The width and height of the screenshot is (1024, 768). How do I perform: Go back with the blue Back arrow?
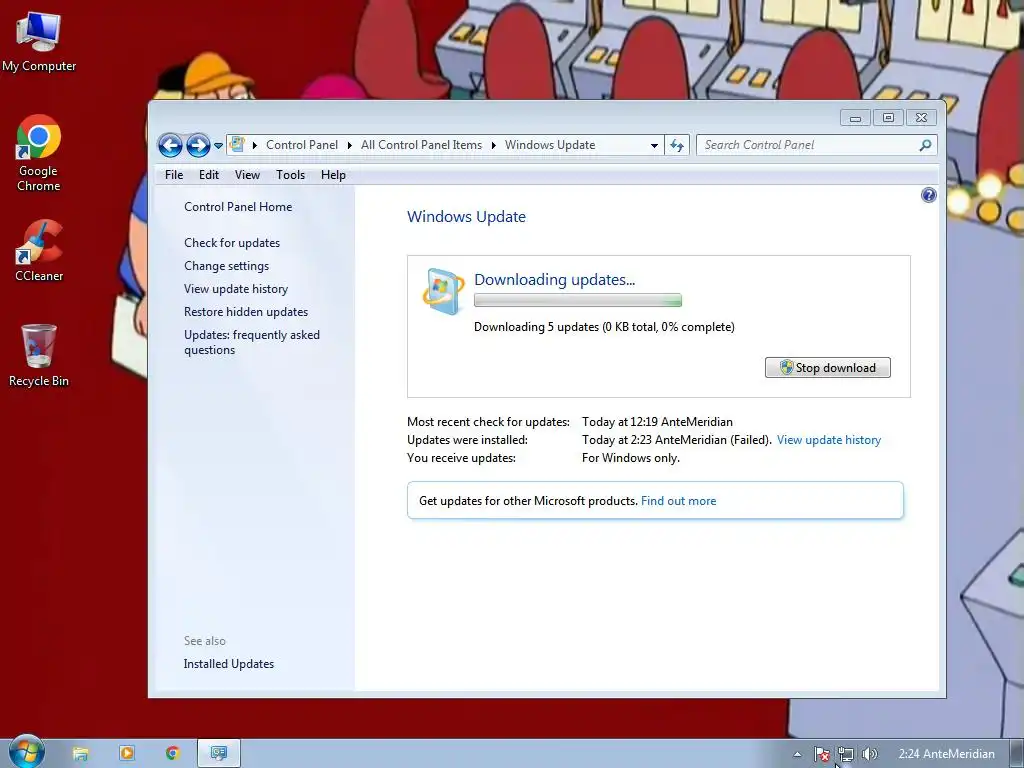point(170,145)
